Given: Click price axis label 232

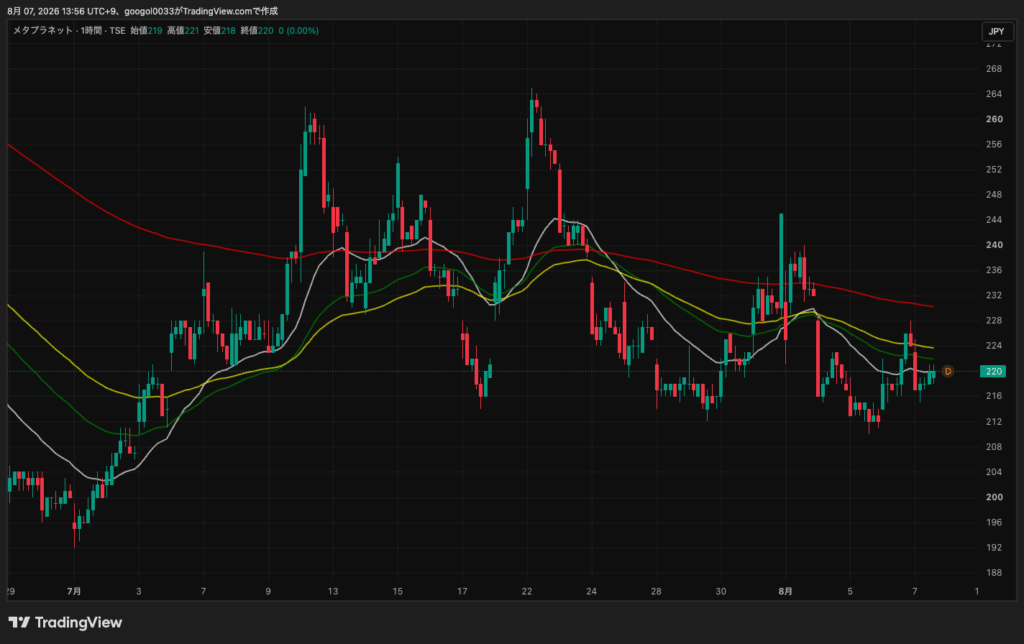Looking at the screenshot, I should [x=994, y=295].
